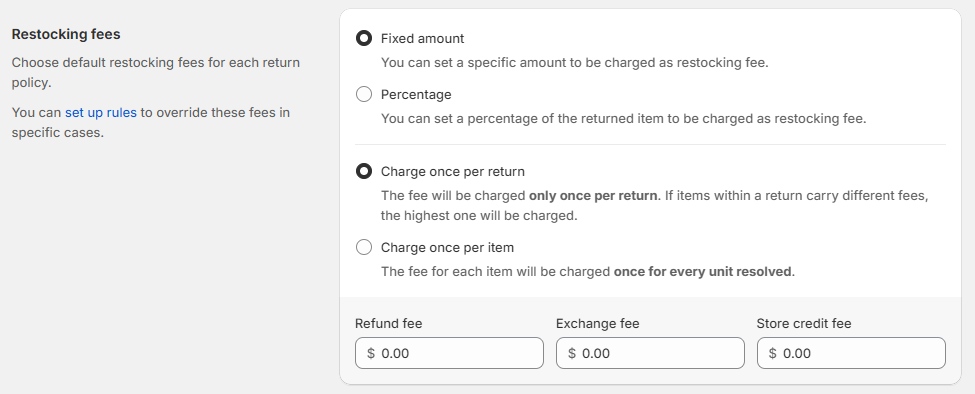
Task: Click the Charge once per return label
Action: [453, 172]
